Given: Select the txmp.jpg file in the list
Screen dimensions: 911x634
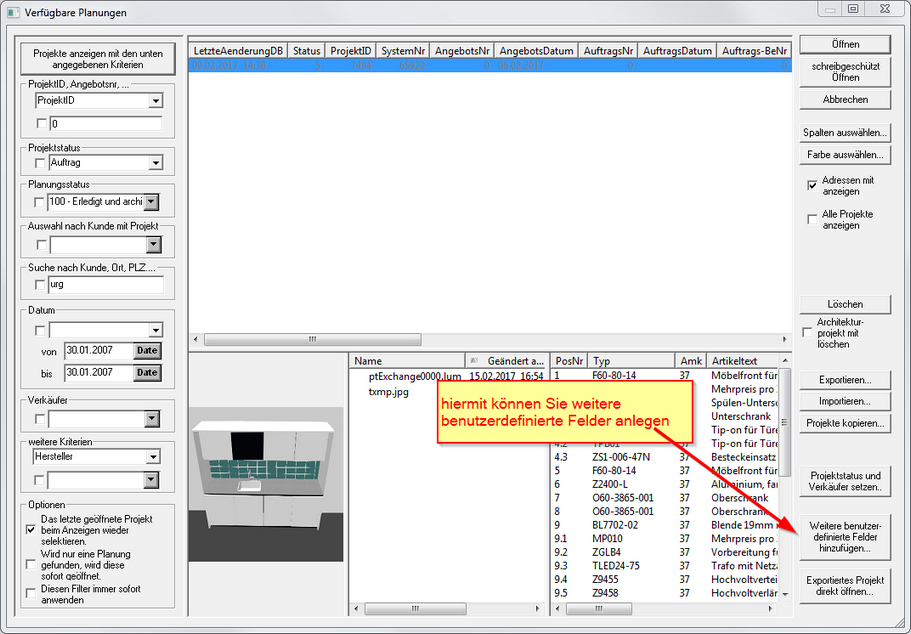Looking at the screenshot, I should click(x=389, y=392).
